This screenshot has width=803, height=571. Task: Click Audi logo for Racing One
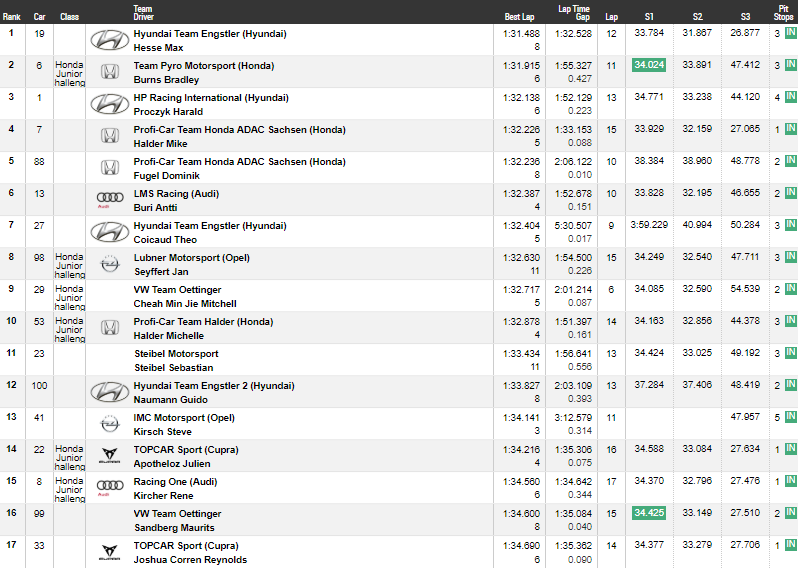pos(110,487)
